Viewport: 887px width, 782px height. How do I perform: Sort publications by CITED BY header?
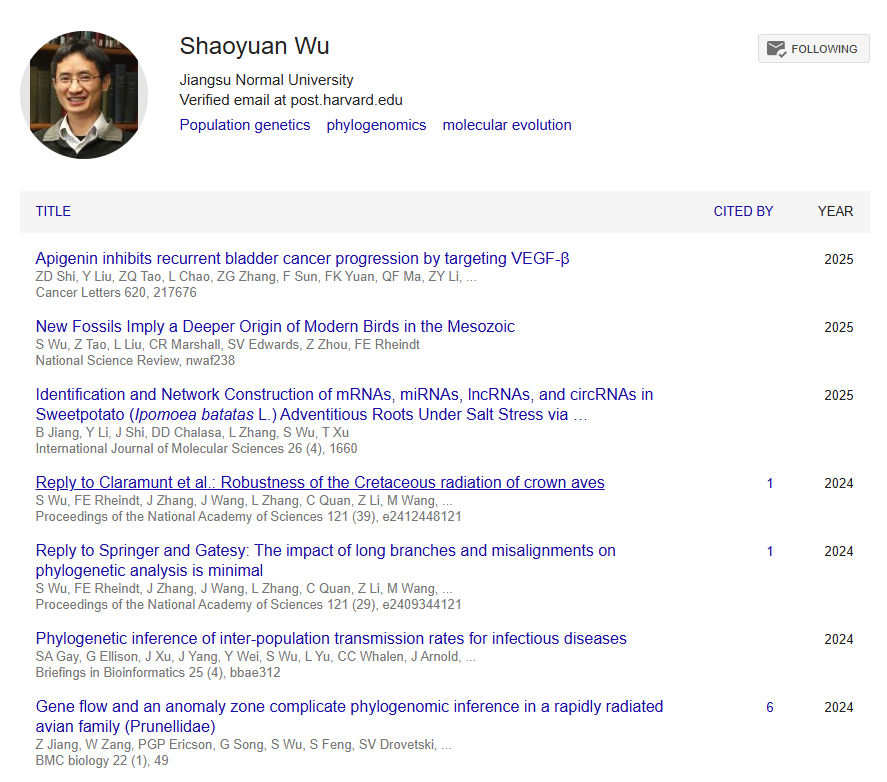[x=743, y=211]
